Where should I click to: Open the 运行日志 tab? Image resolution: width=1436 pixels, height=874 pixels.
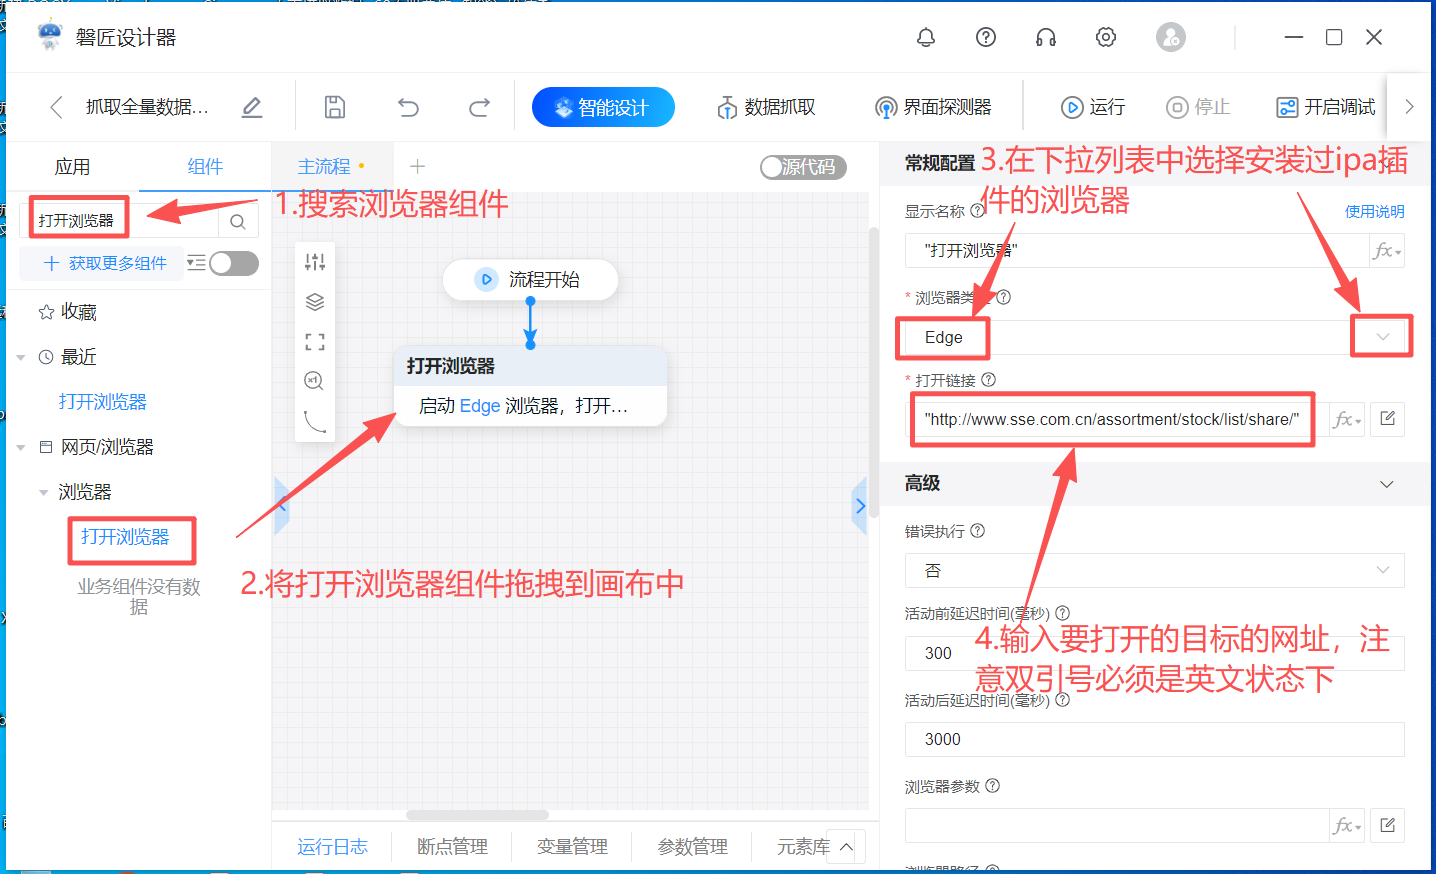[332, 847]
